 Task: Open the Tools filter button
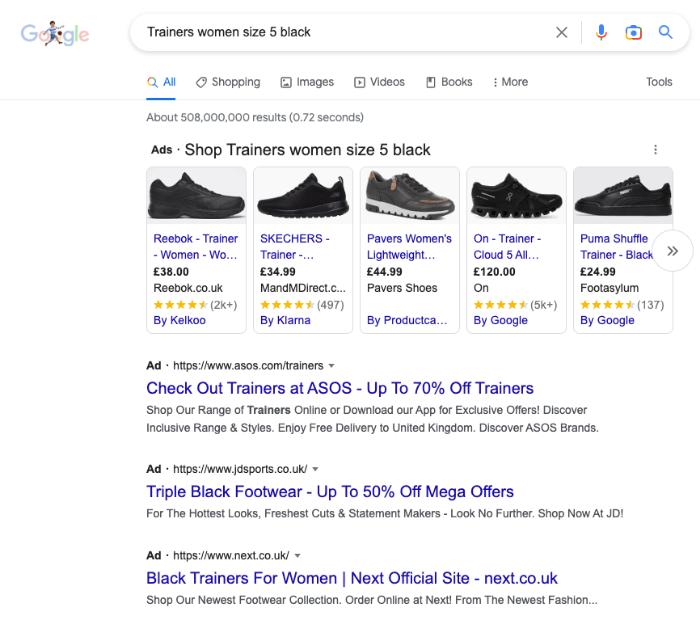click(659, 82)
